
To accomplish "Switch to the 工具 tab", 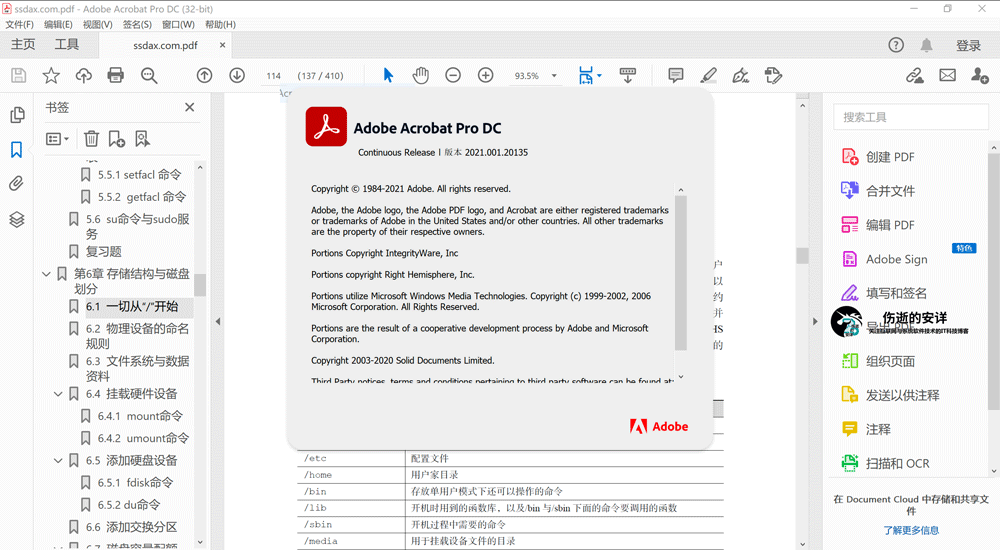I will click(66, 45).
